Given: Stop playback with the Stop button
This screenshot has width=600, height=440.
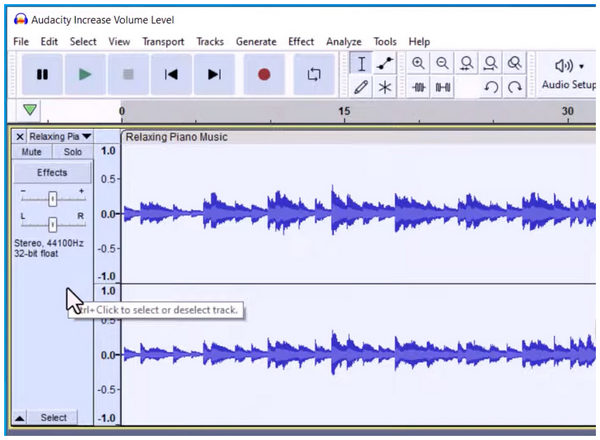Looking at the screenshot, I should [128, 74].
